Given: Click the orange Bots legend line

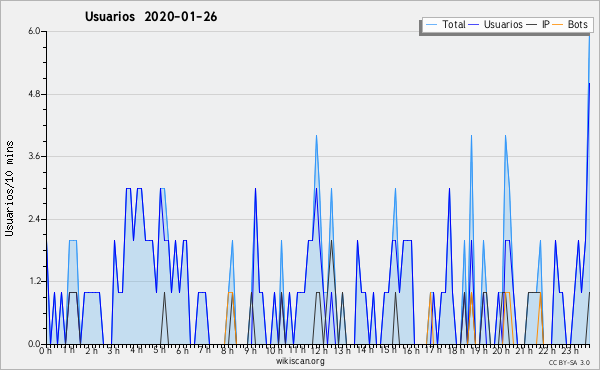Looking at the screenshot, I should click(558, 24).
